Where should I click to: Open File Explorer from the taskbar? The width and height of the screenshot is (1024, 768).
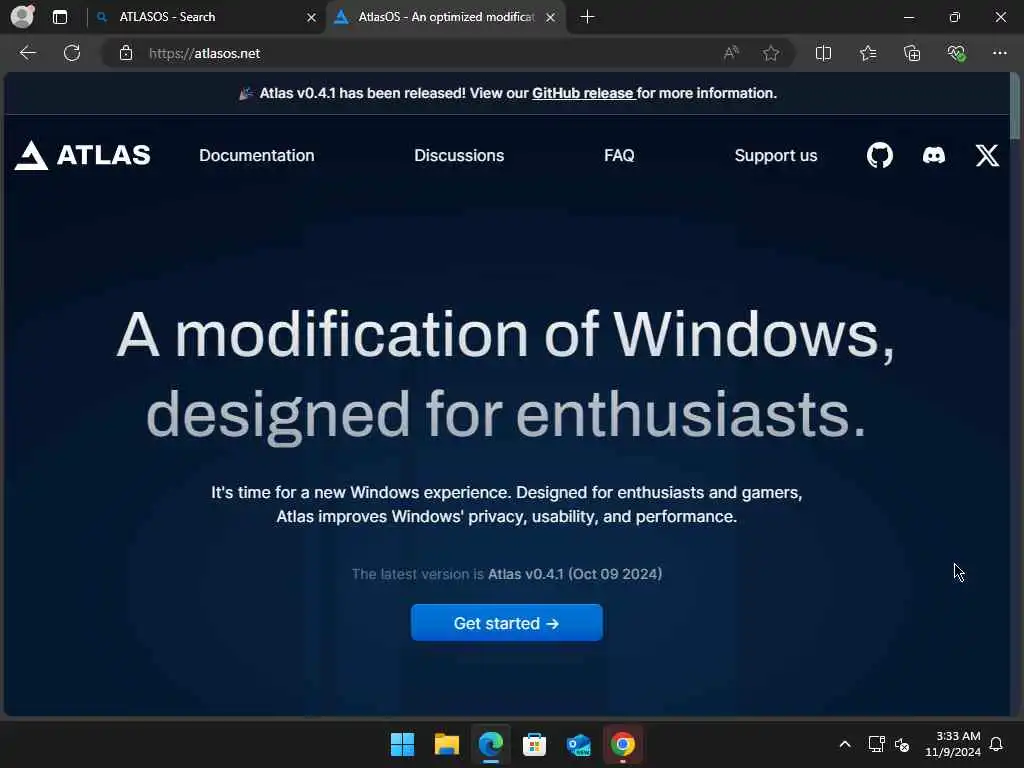point(447,744)
